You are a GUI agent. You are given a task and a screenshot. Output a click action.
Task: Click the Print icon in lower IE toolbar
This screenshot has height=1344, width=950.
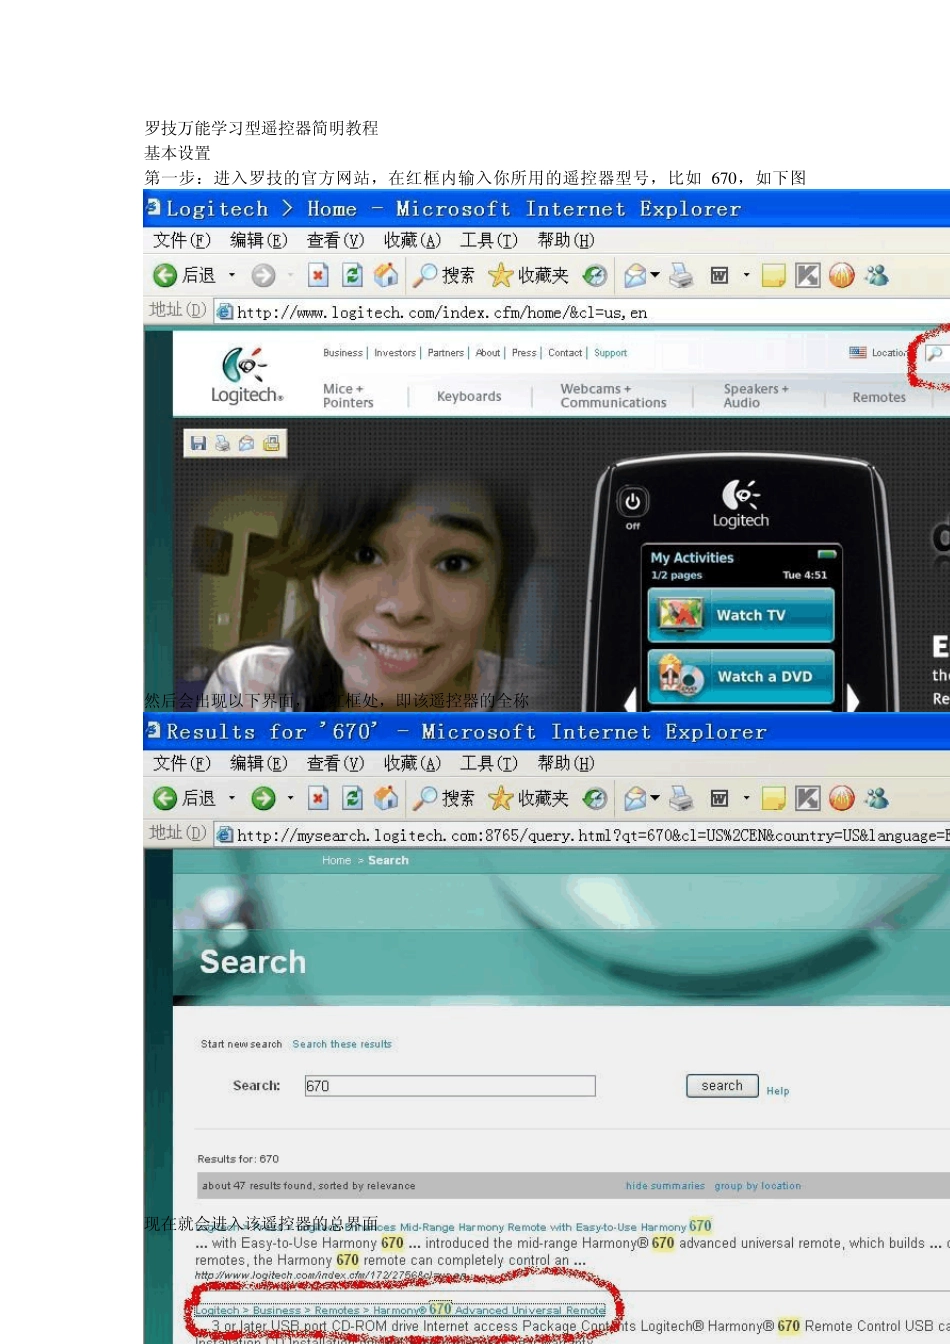click(x=681, y=798)
